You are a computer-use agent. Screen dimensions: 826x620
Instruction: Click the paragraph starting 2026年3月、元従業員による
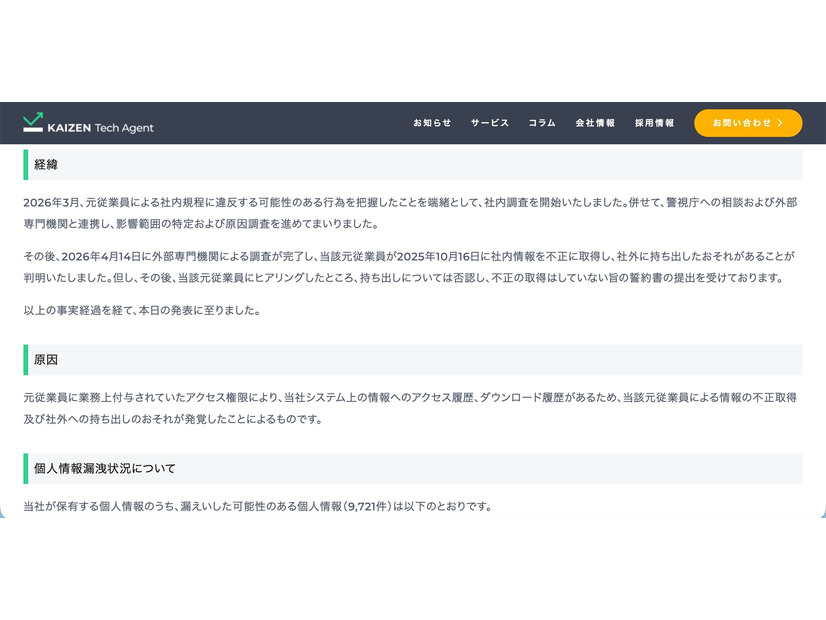410,213
